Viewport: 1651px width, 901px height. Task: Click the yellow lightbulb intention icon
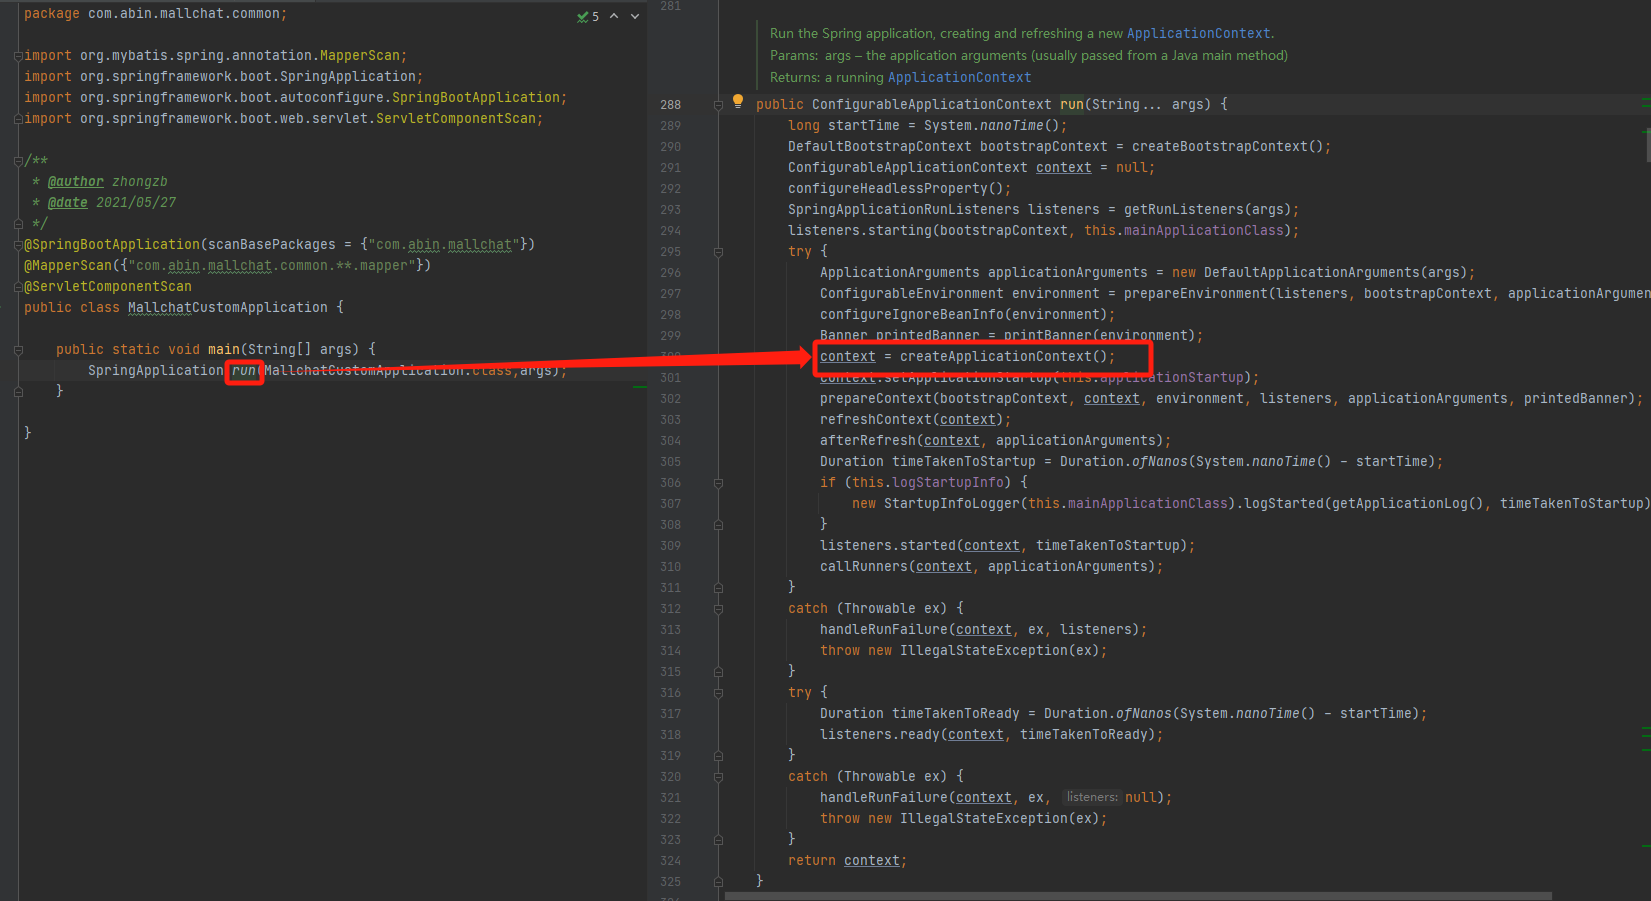point(738,101)
